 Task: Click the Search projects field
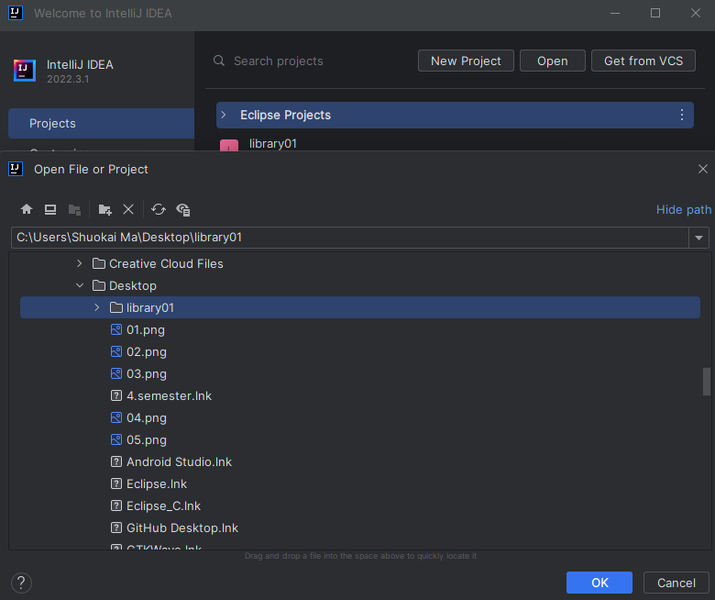[278, 61]
